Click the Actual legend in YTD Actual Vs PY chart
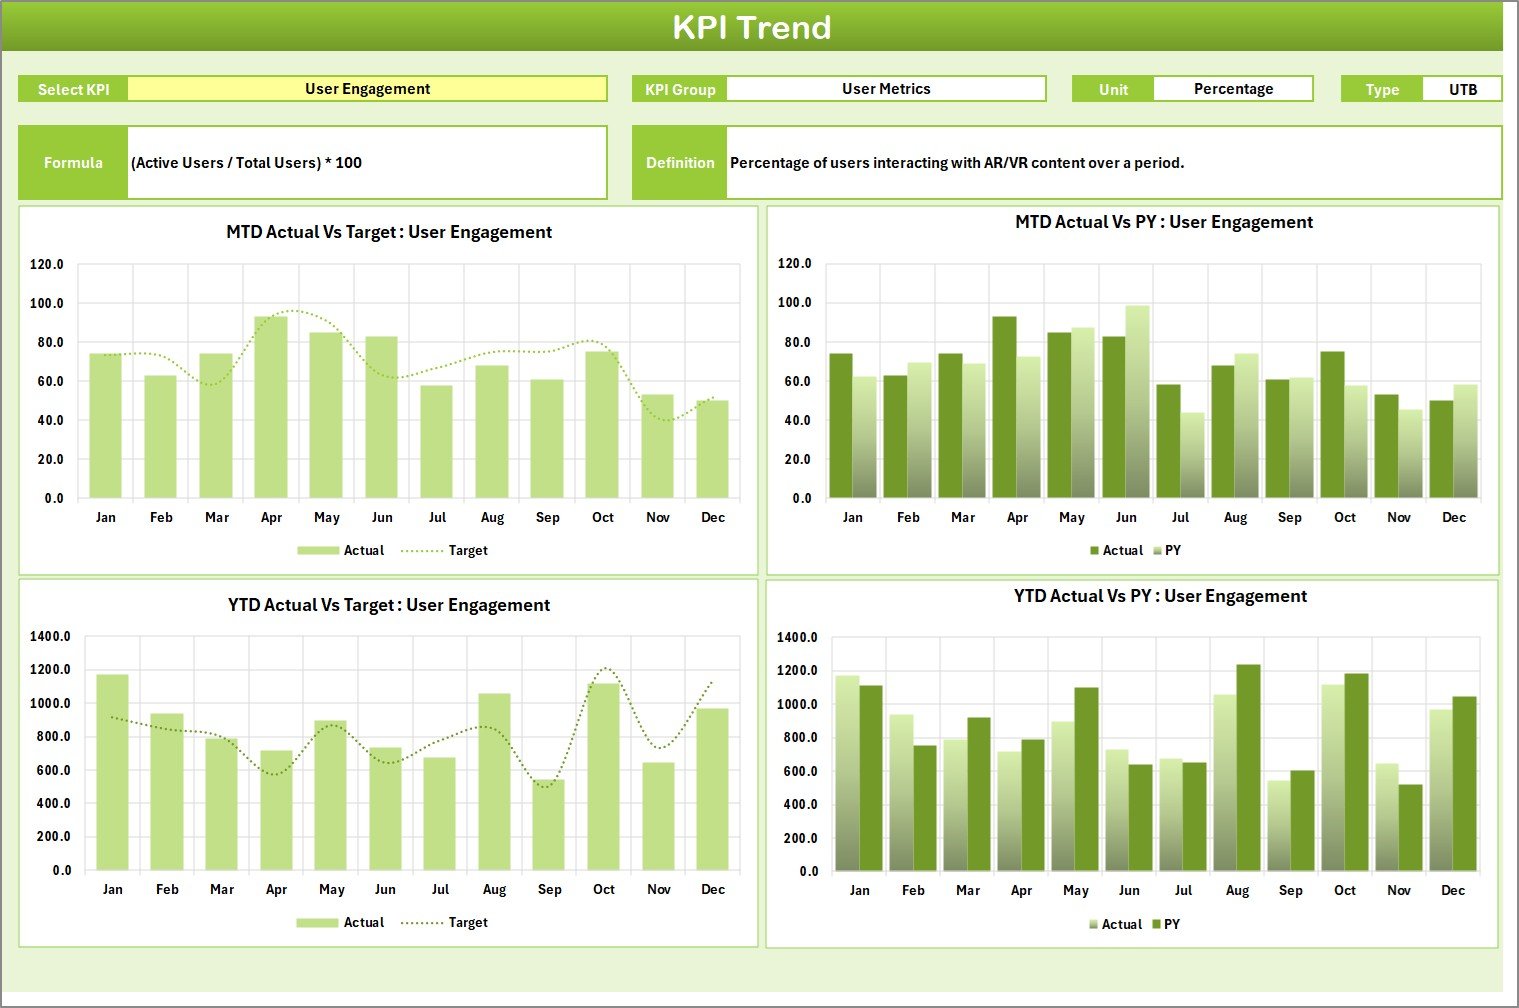 tap(1121, 924)
